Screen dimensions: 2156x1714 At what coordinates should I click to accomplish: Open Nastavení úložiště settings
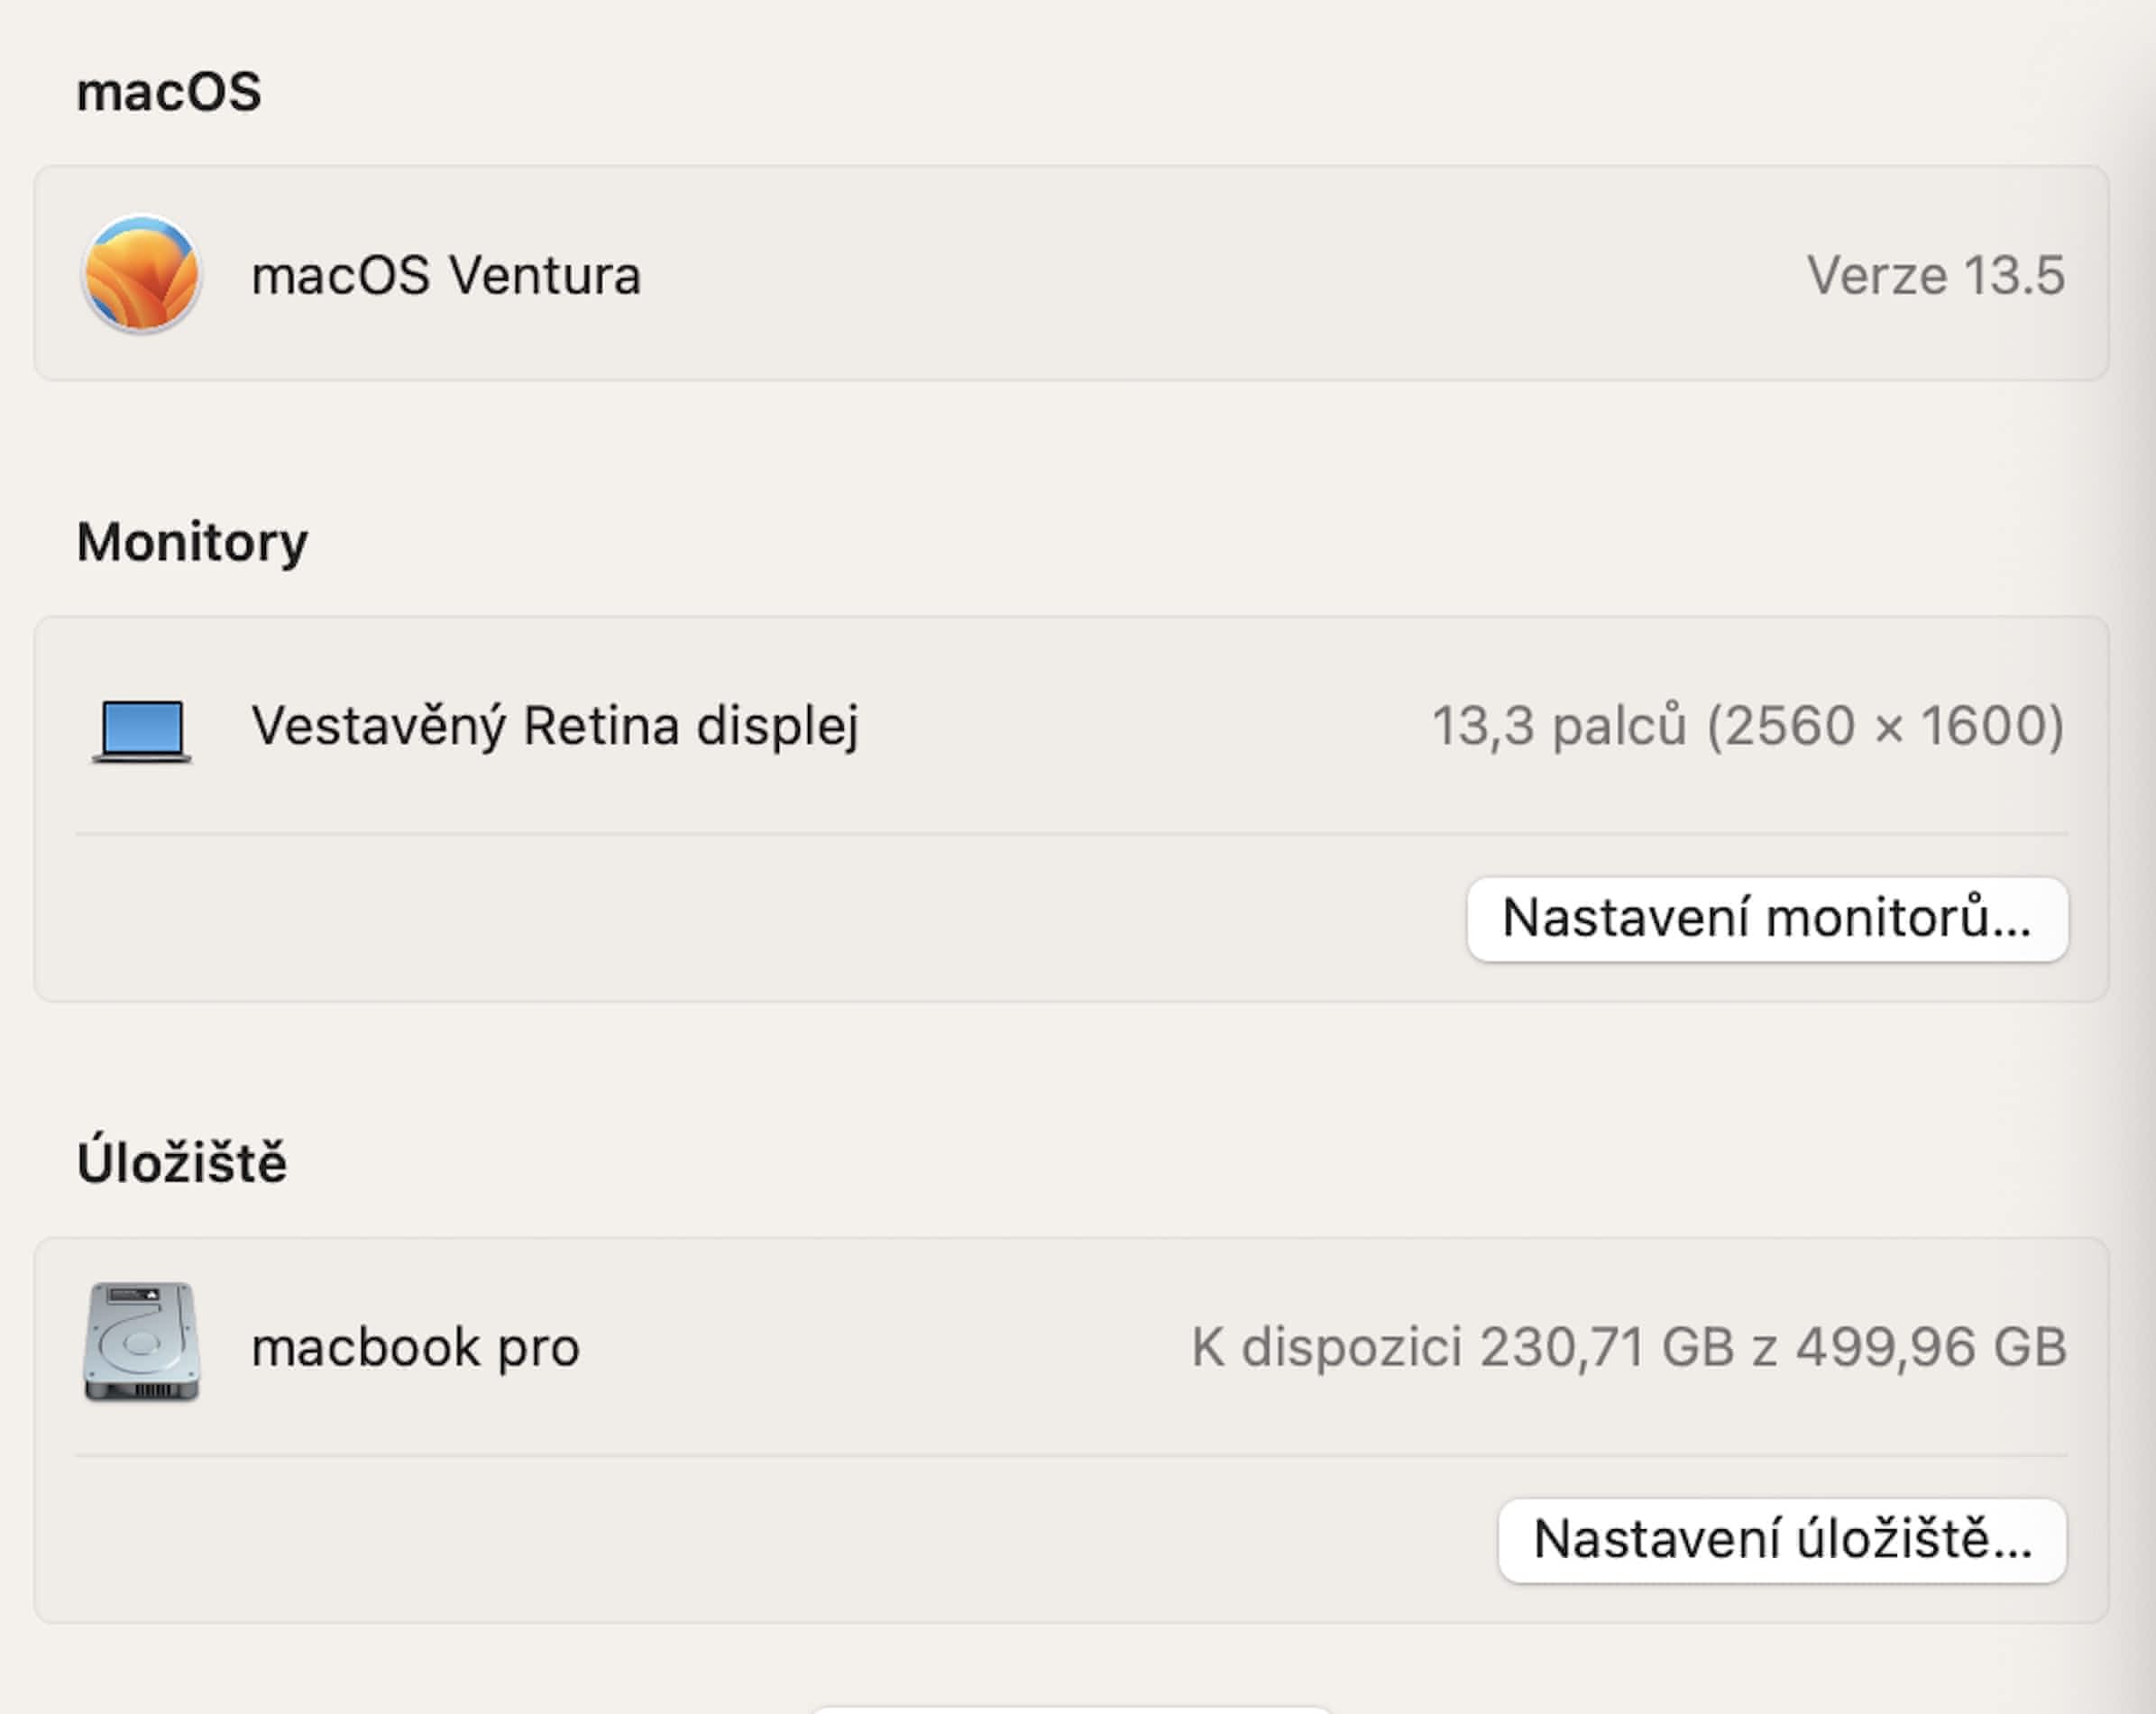1781,1540
